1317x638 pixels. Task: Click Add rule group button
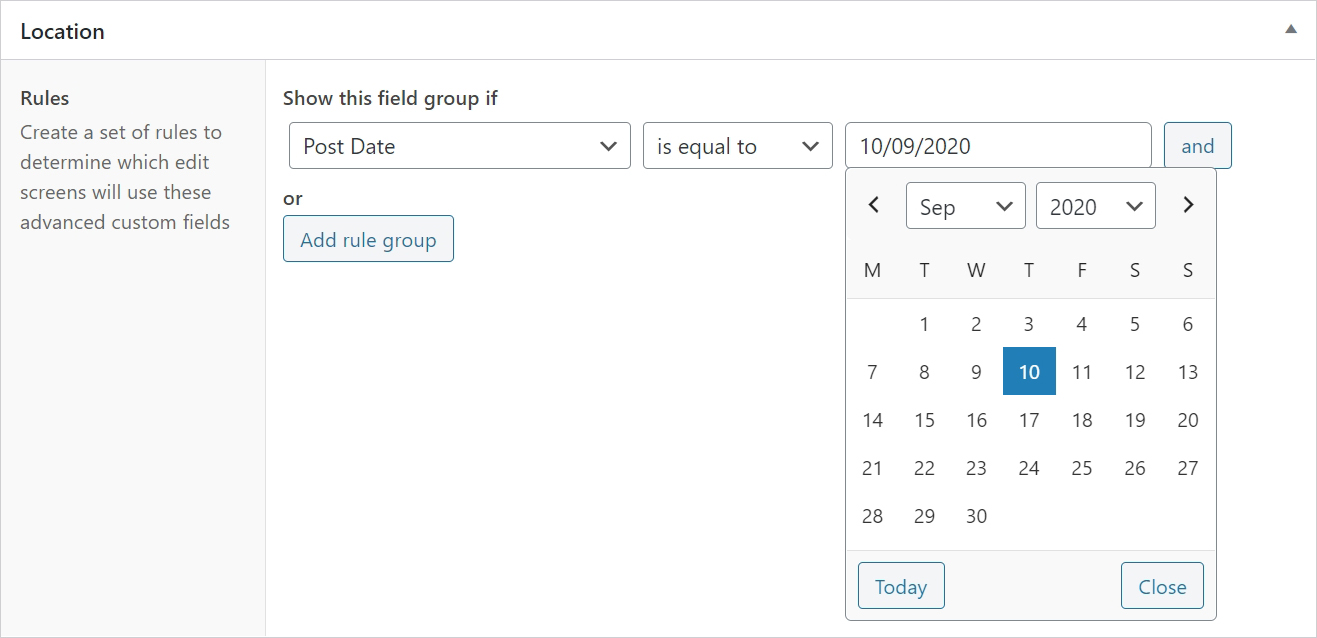(368, 239)
